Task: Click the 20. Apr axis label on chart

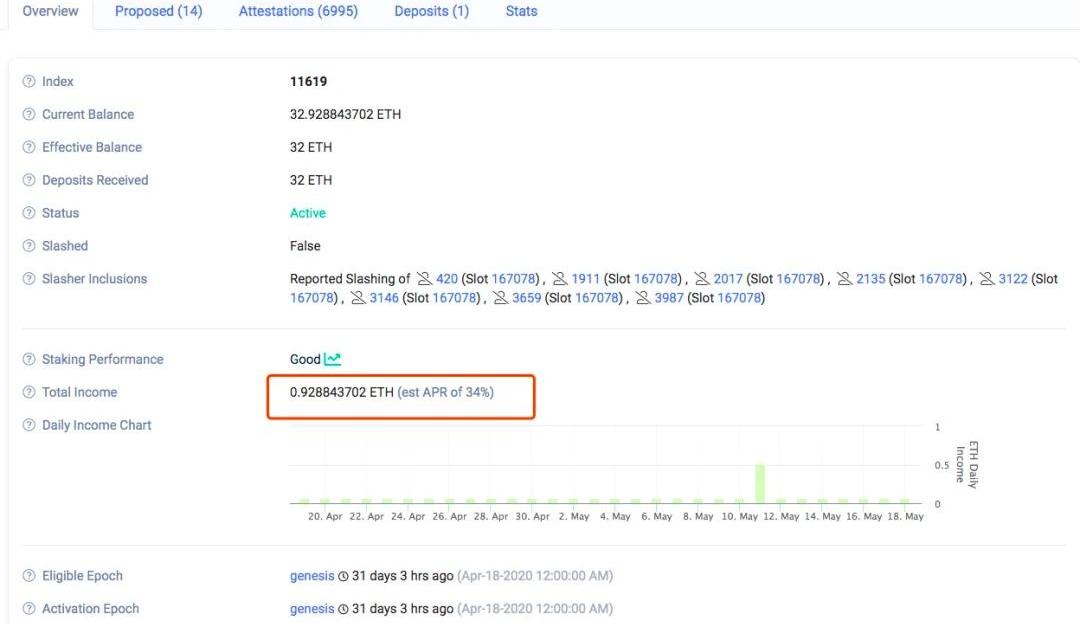Action: pyautogui.click(x=325, y=516)
